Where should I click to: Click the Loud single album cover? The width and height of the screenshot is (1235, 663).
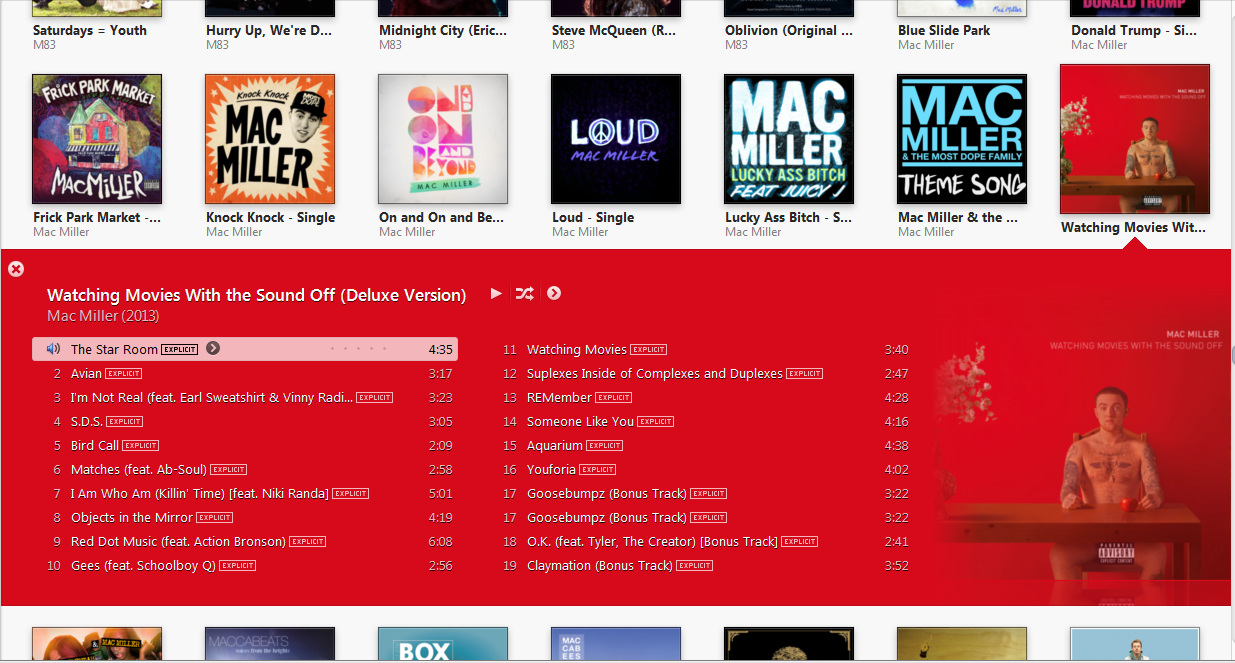[x=616, y=139]
